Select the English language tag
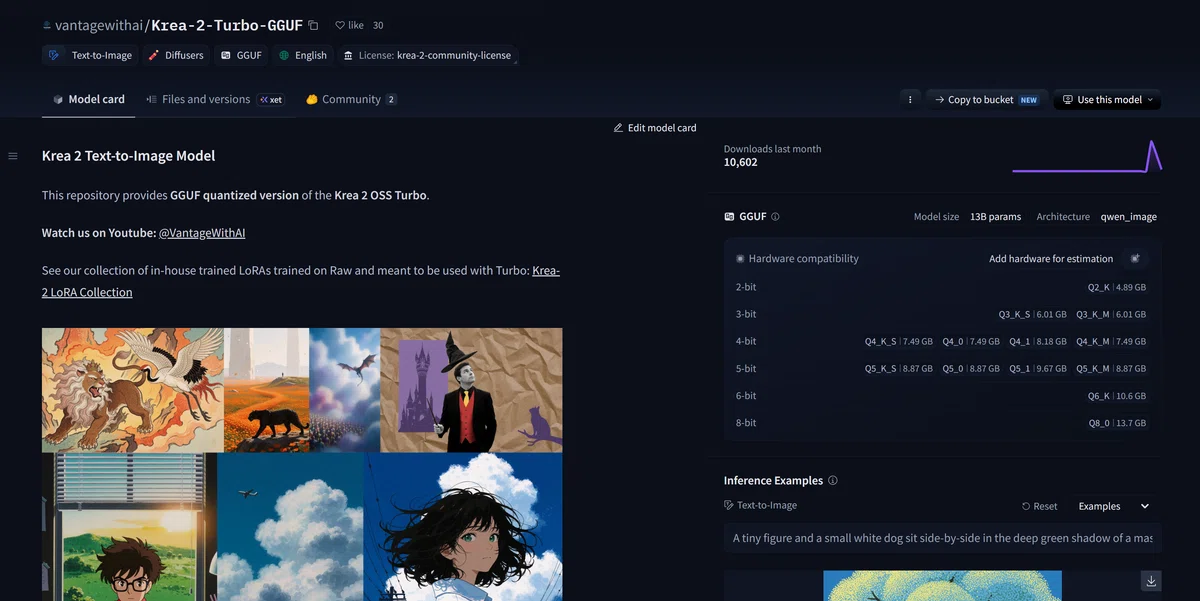This screenshot has height=601, width=1200. click(303, 55)
